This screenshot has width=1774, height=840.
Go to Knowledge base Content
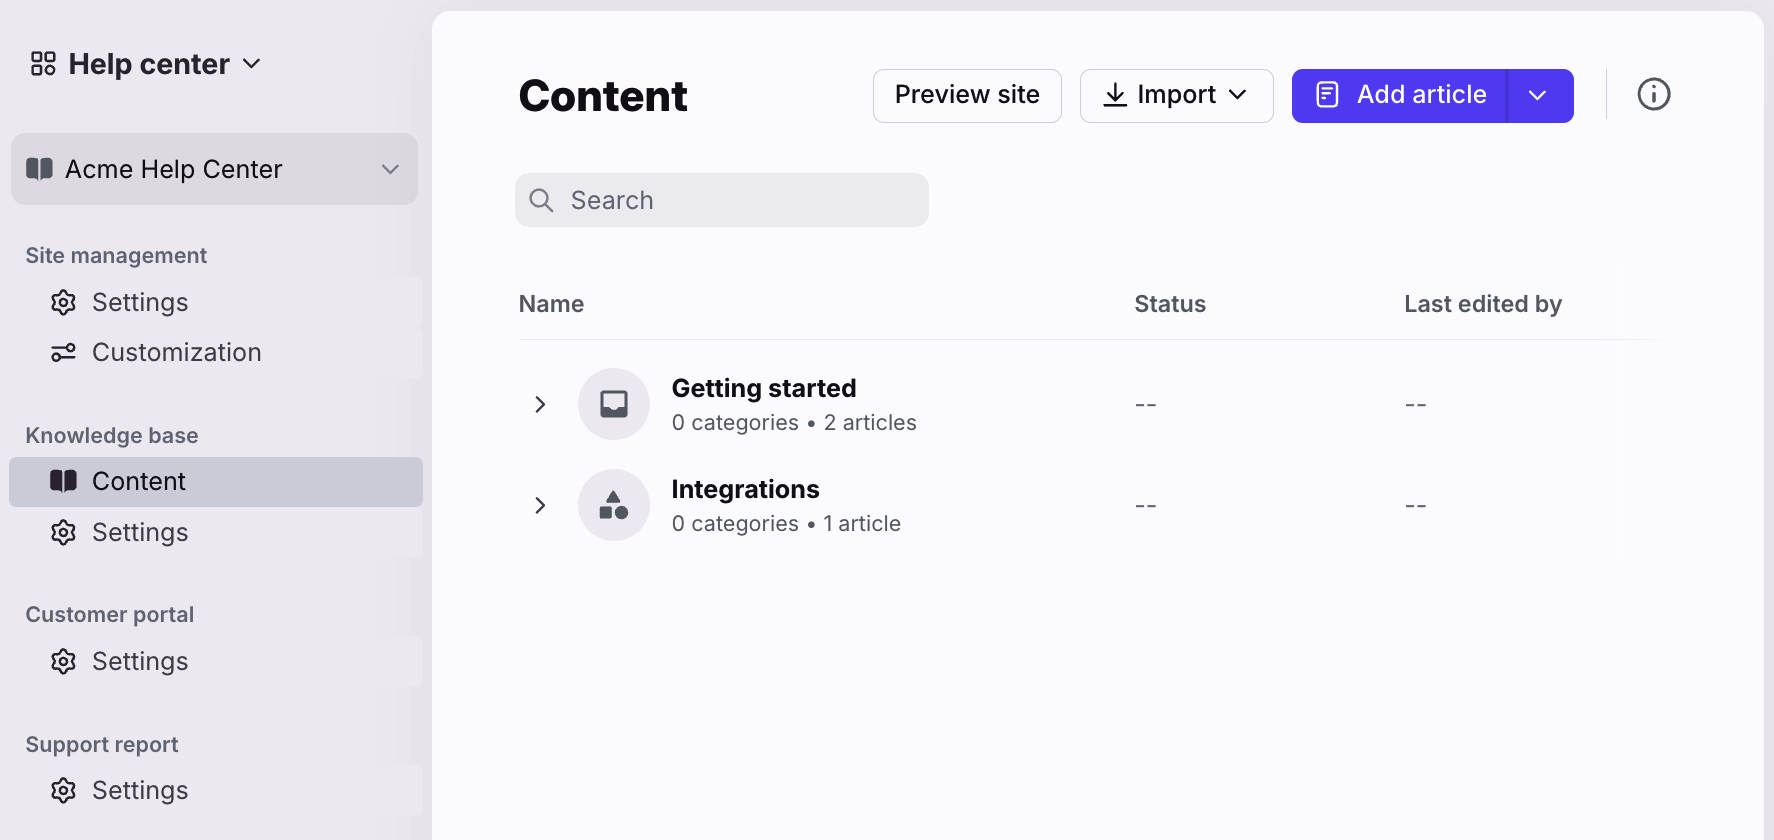coord(216,482)
